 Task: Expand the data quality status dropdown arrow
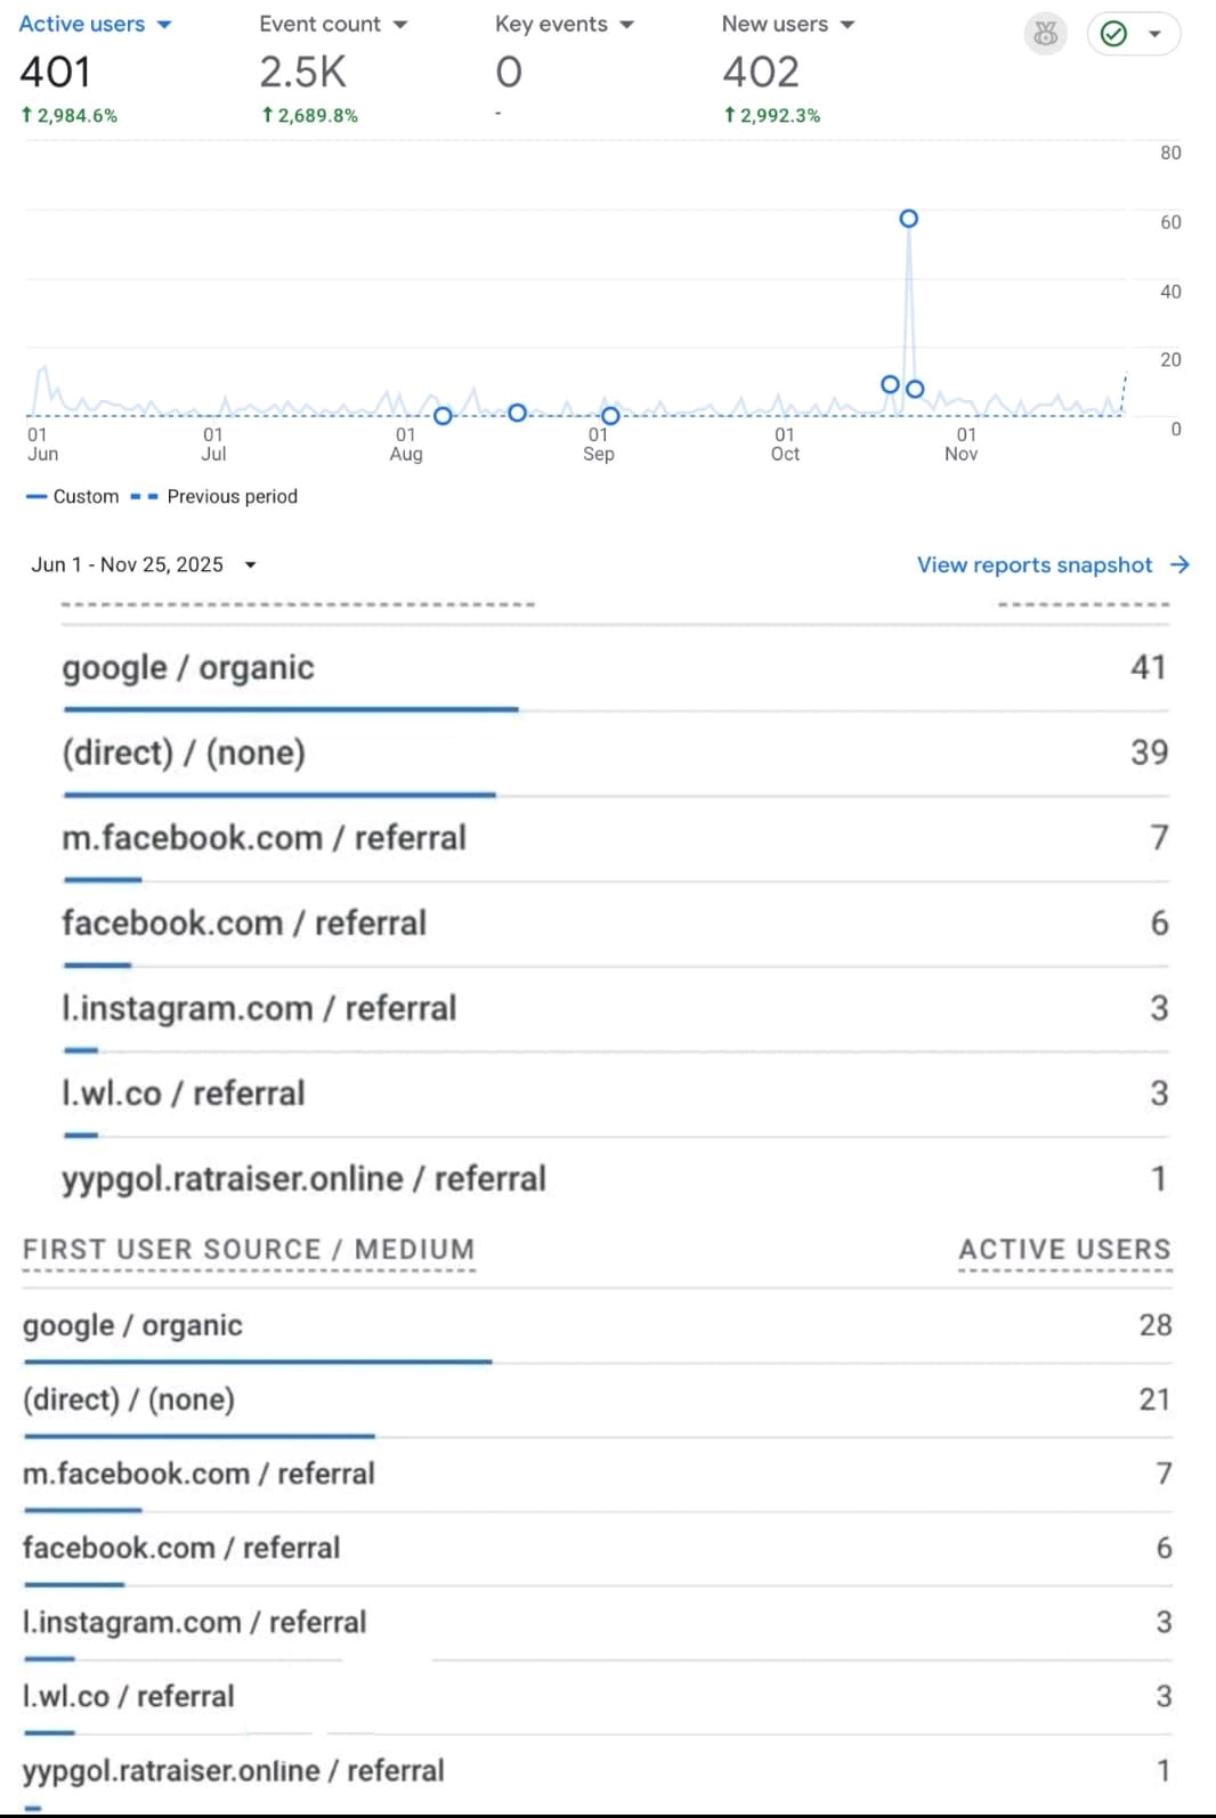tap(1152, 33)
